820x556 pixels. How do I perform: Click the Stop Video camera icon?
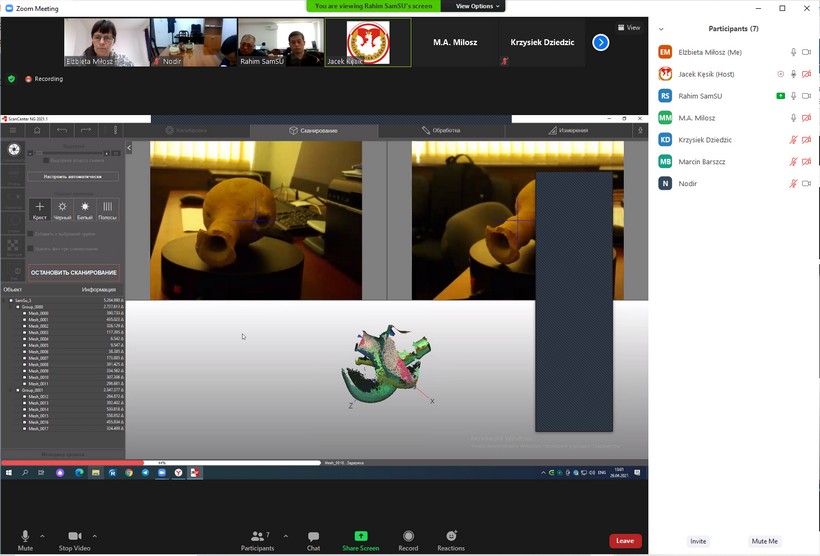pos(74,537)
